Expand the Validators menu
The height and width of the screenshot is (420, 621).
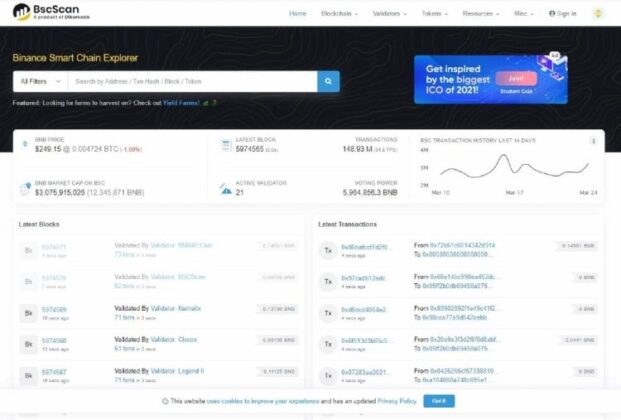(x=390, y=13)
